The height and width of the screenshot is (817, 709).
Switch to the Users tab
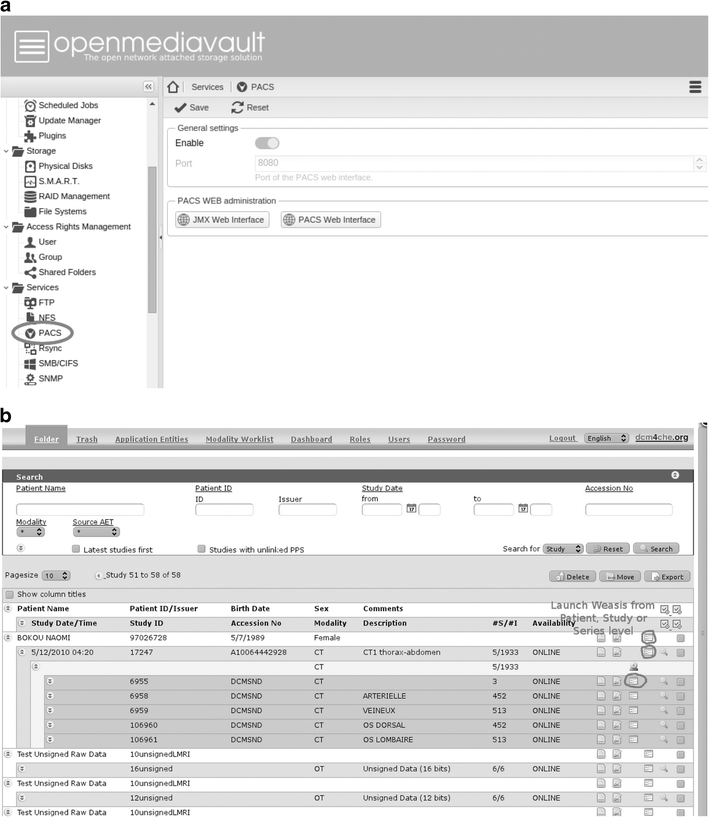[x=399, y=439]
